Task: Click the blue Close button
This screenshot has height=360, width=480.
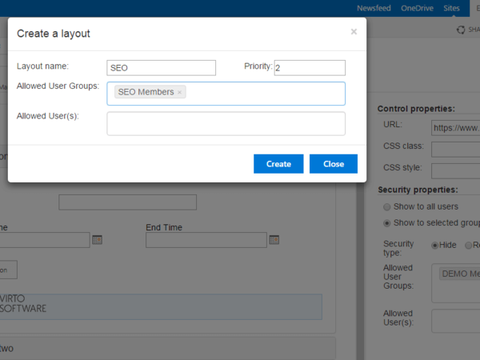Action: (333, 164)
